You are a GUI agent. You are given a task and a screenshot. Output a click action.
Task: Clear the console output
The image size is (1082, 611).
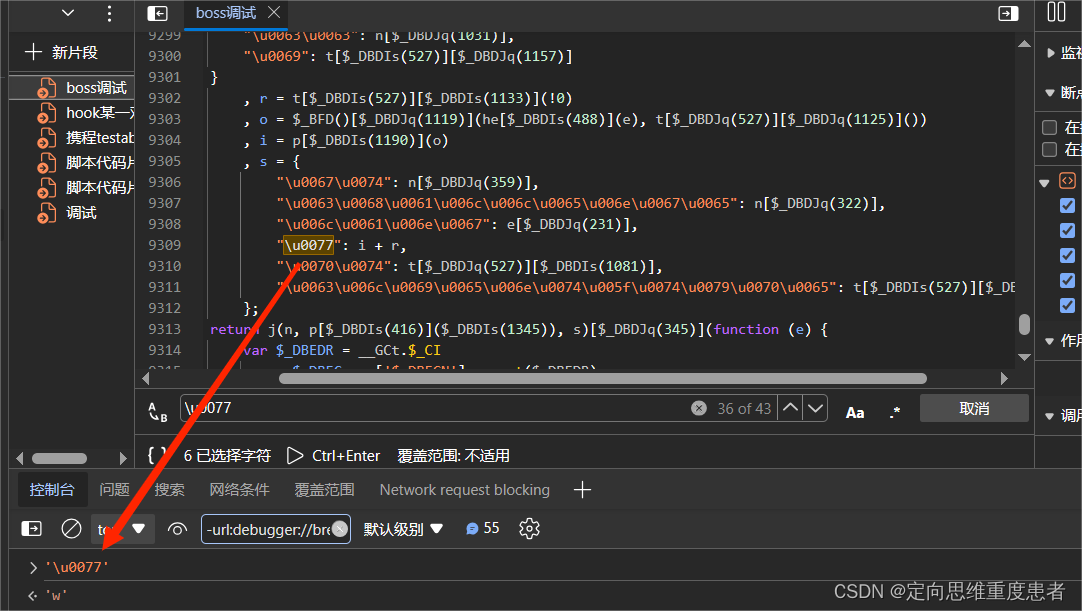(71, 529)
